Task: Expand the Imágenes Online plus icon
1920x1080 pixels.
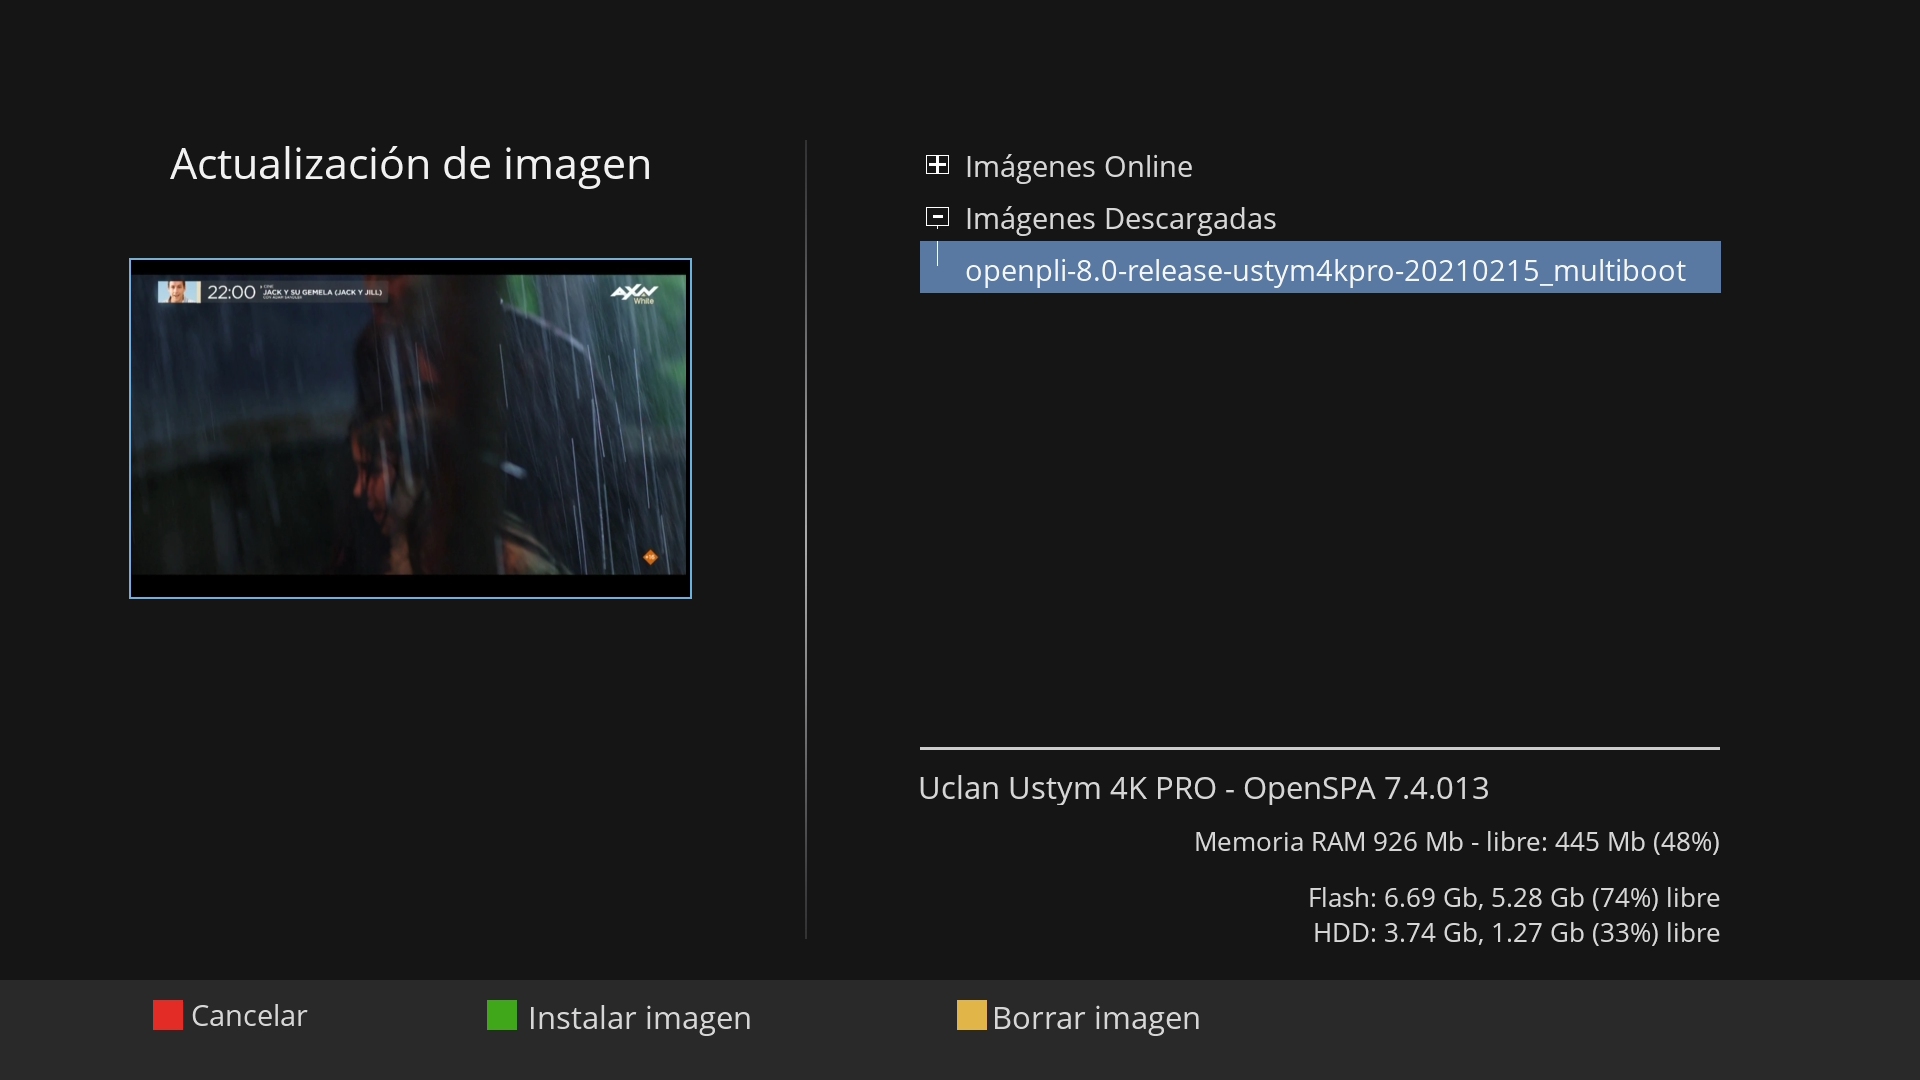Action: click(x=937, y=165)
